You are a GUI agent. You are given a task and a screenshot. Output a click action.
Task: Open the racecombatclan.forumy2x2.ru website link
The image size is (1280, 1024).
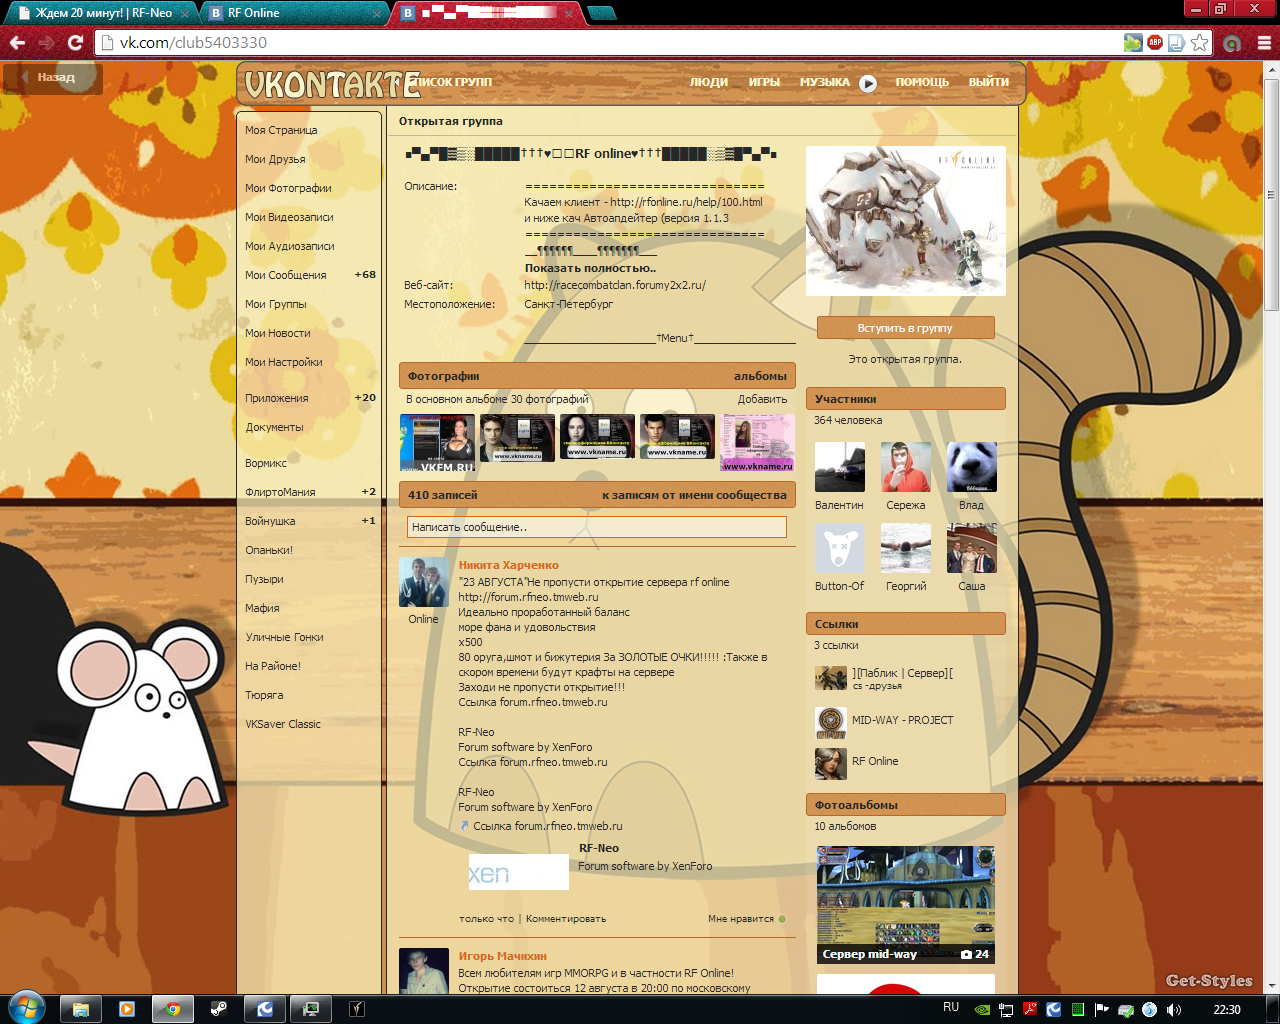[615, 285]
